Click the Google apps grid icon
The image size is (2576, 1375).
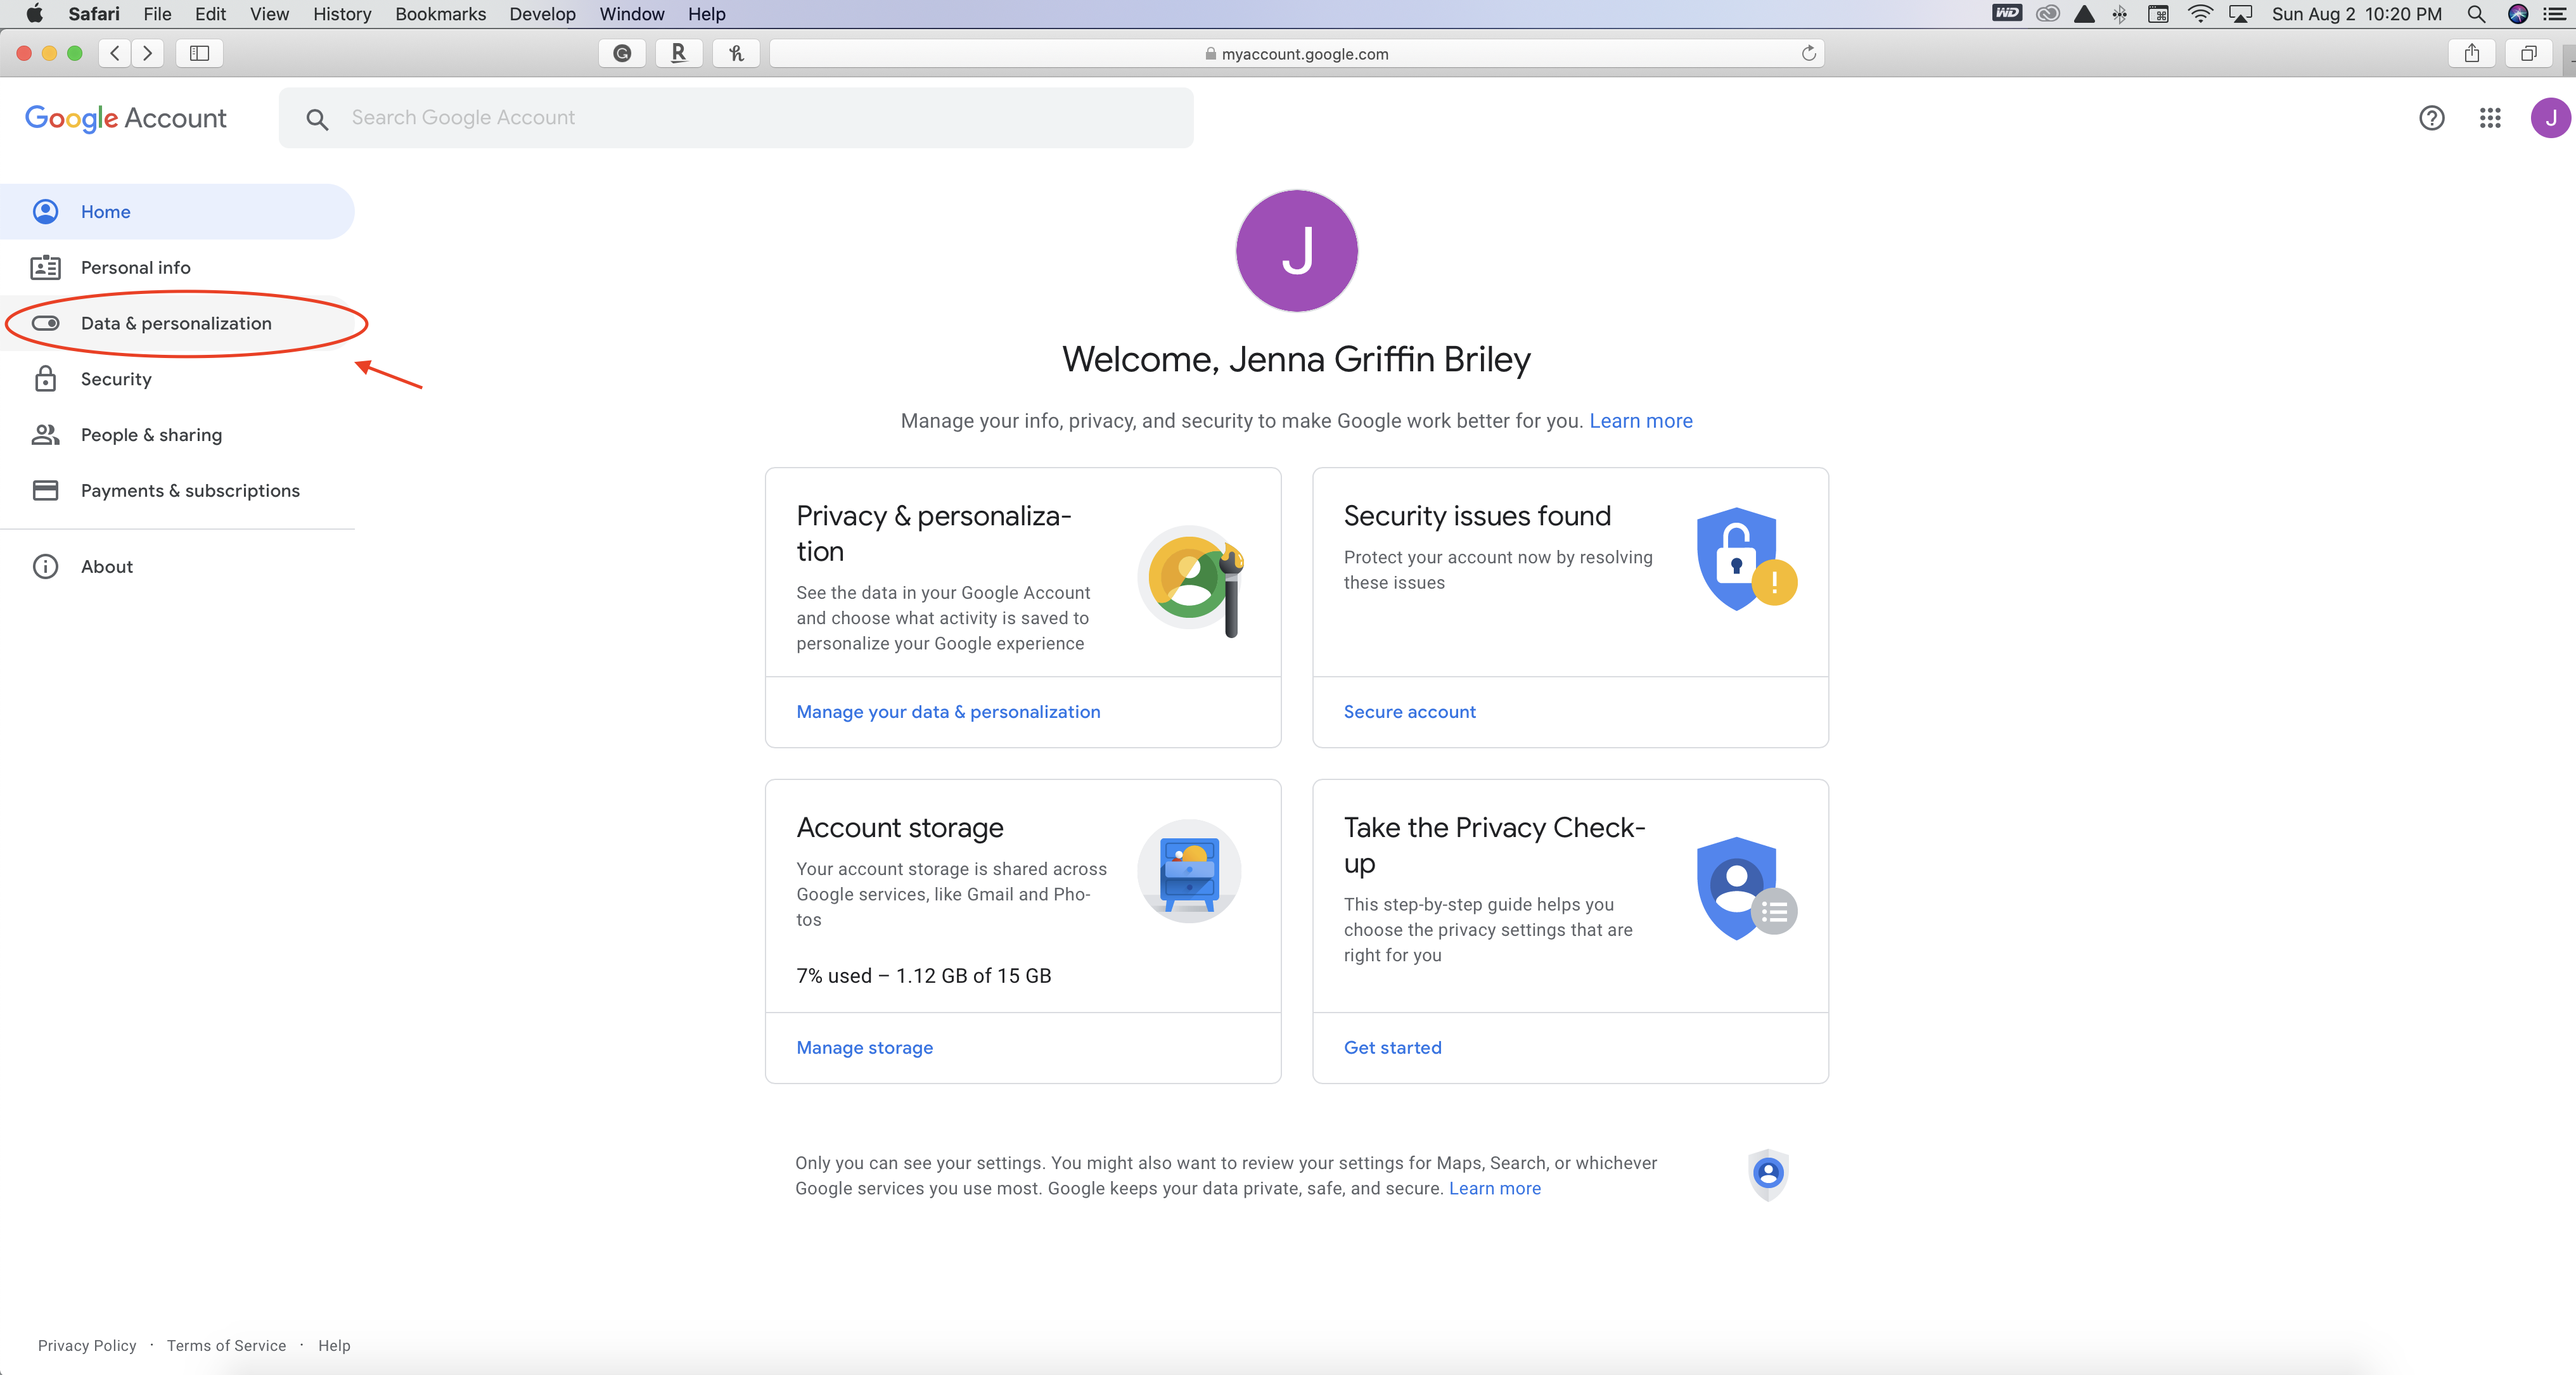(2490, 118)
